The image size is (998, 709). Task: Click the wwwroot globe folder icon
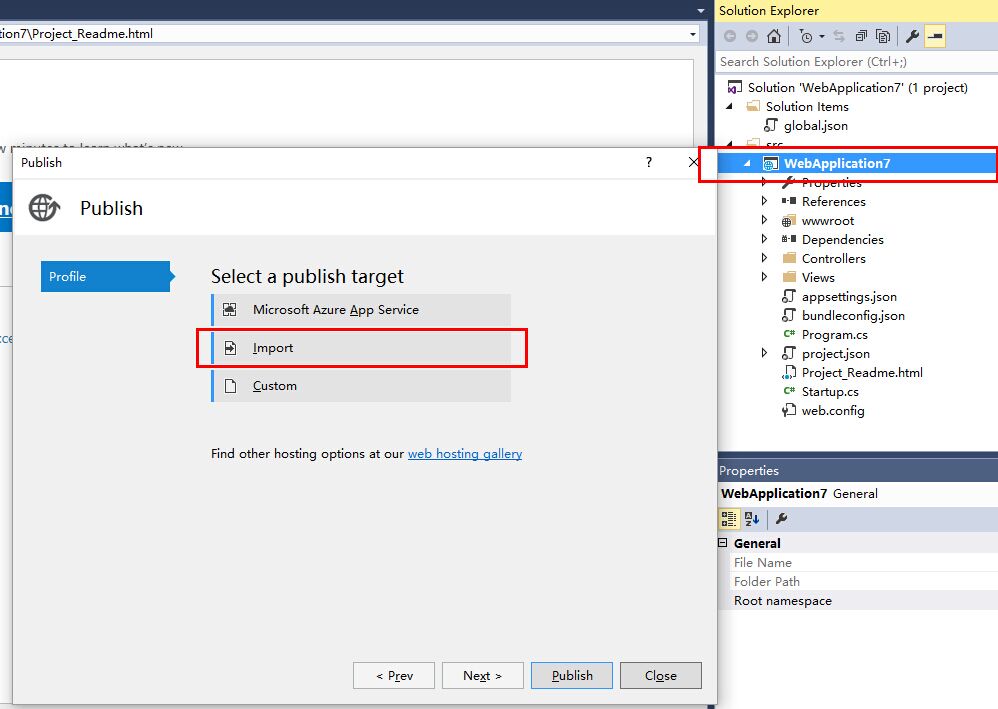tap(788, 221)
